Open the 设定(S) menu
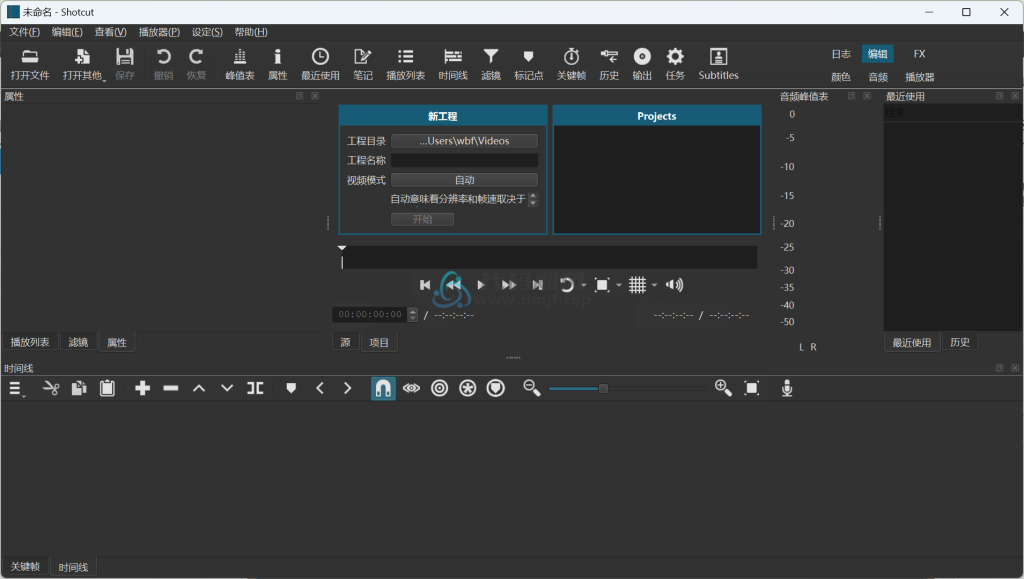Viewport: 1024px width, 579px height. [207, 32]
